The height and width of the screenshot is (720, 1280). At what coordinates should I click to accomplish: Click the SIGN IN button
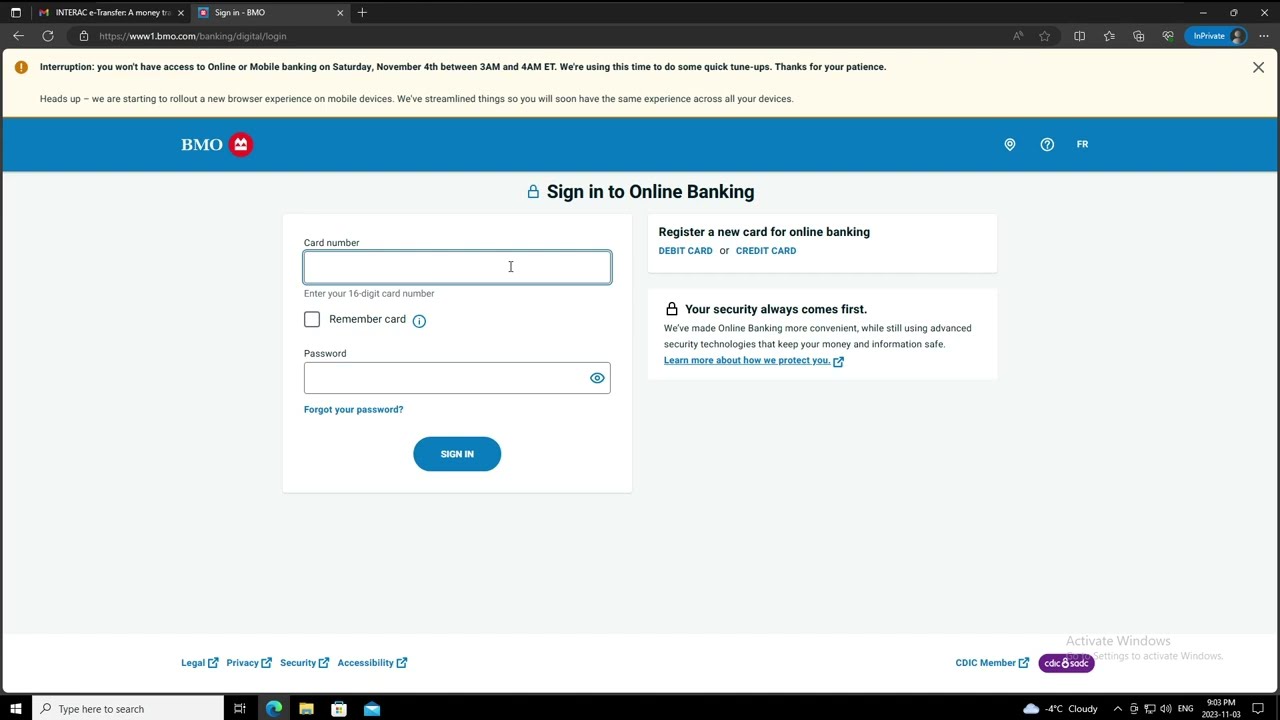[x=457, y=454]
